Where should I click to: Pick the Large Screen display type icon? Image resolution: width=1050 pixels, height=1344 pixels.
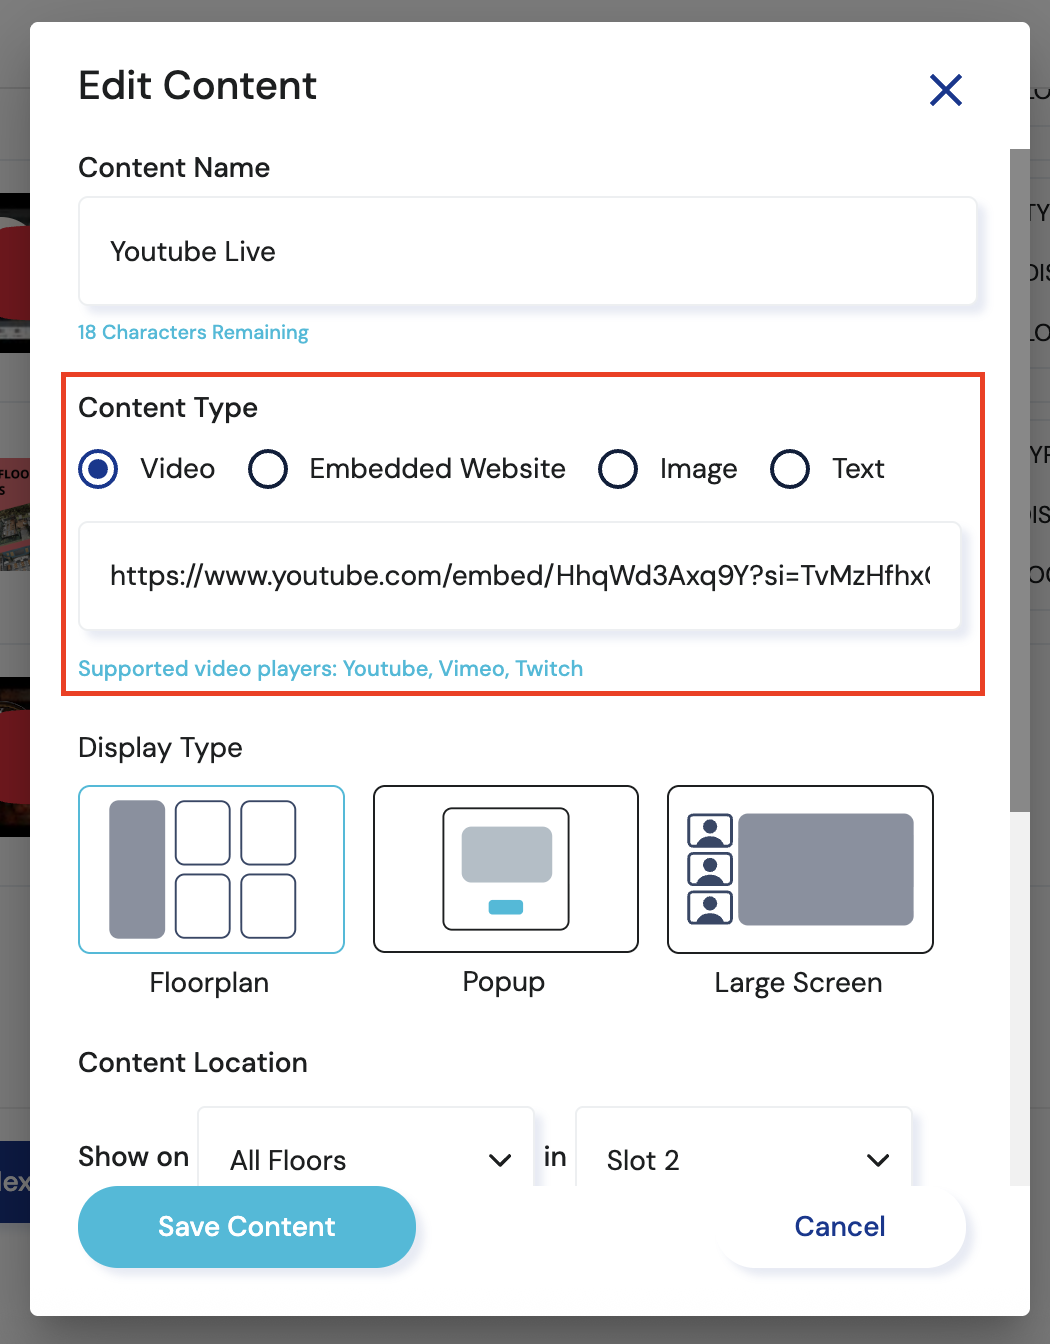[x=800, y=869]
